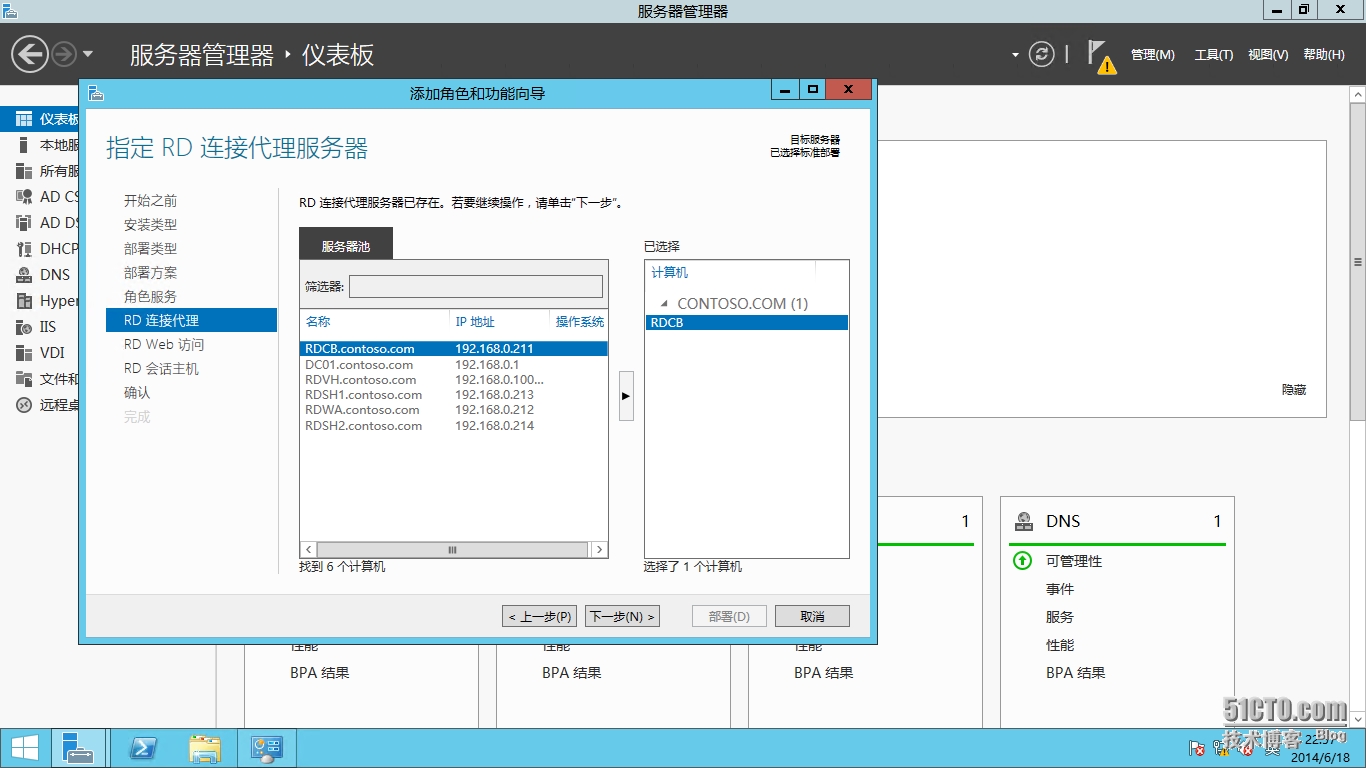Screen dimensions: 1366x768
Task: Select the all servers icon in sidebar
Action: [x=24, y=171]
